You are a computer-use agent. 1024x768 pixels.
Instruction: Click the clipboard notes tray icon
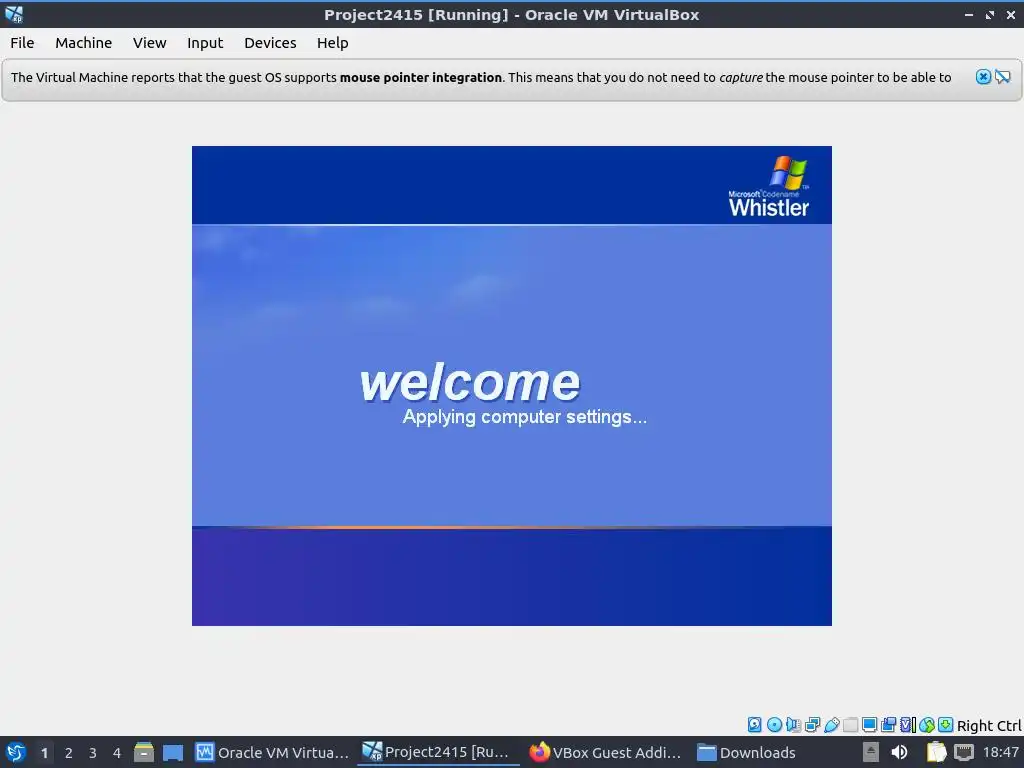tap(936, 752)
